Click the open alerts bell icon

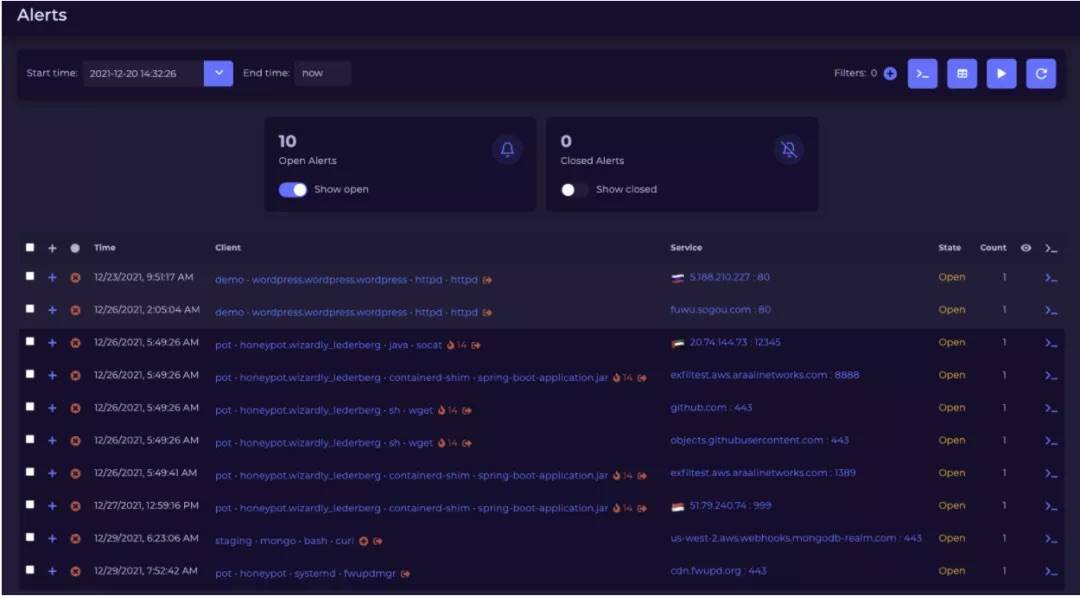coord(507,150)
